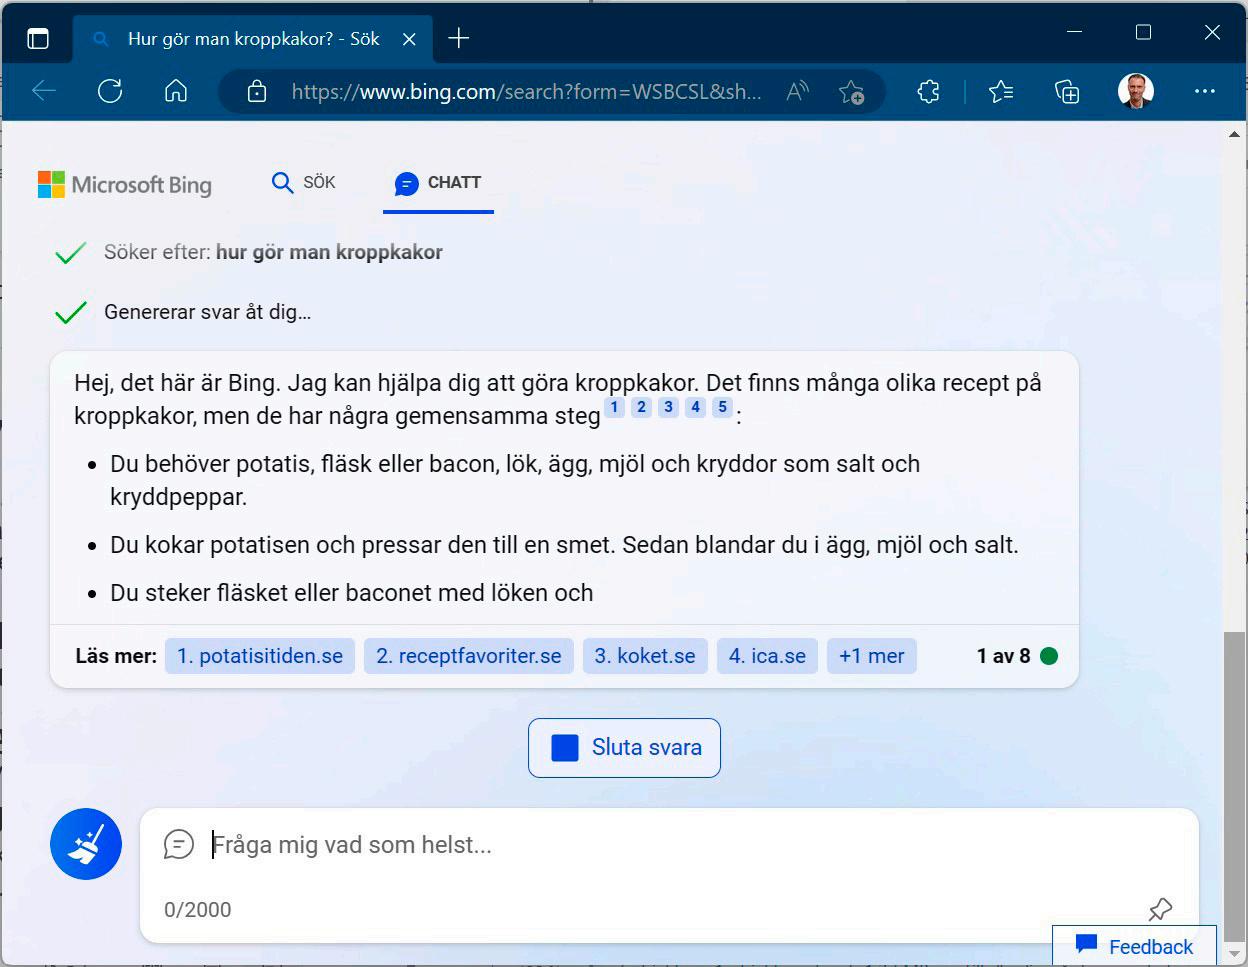Image resolution: width=1248 pixels, height=967 pixels.
Task: Open citation number 1 in the answer
Action: pyautogui.click(x=615, y=407)
